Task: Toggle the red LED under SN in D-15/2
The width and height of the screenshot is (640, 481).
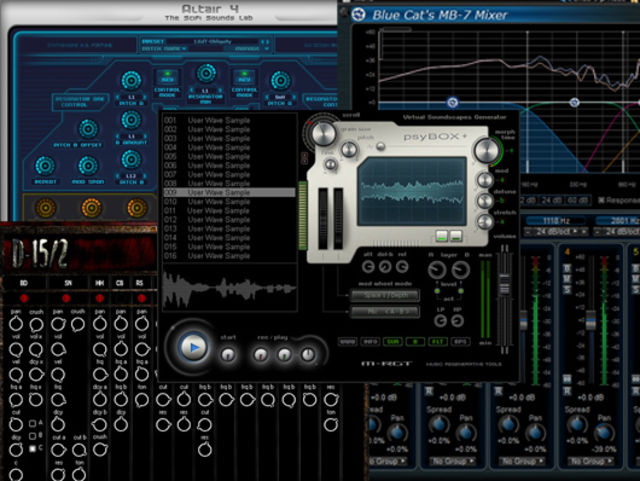Action: point(66,298)
